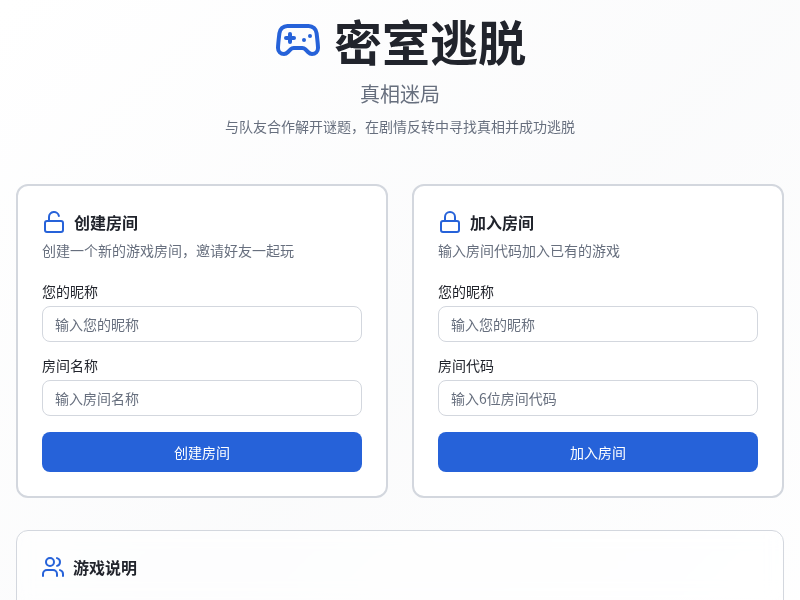
Task: Select the 创建房间 card heading
Action: coord(104,222)
